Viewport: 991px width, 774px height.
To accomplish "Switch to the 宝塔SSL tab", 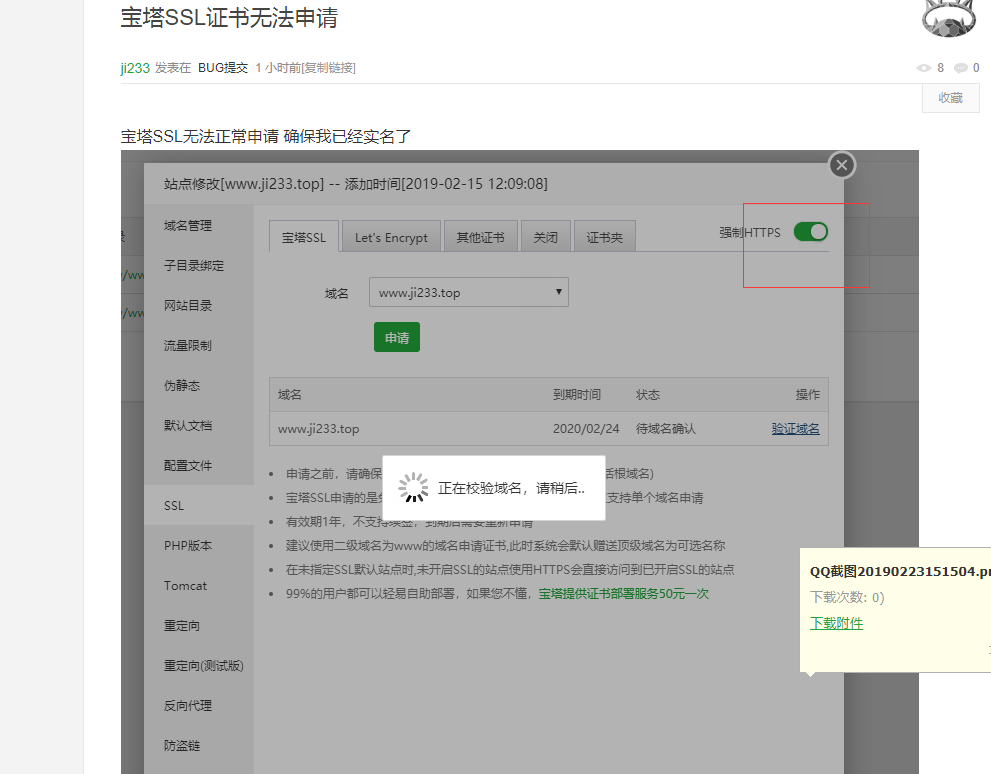I will click(304, 237).
